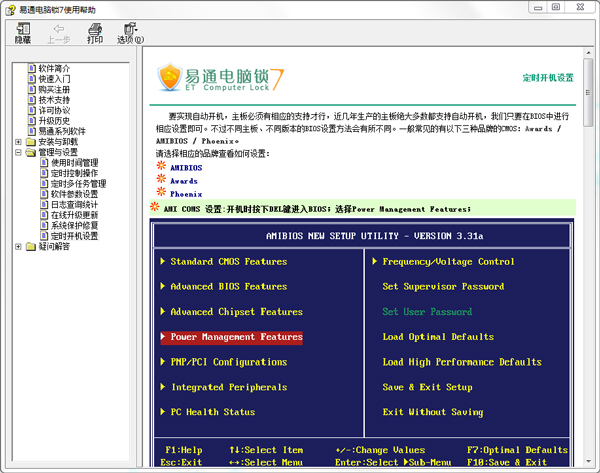Open the 快速入门 topic page
This screenshot has height=473, width=600.
pyautogui.click(x=54, y=79)
